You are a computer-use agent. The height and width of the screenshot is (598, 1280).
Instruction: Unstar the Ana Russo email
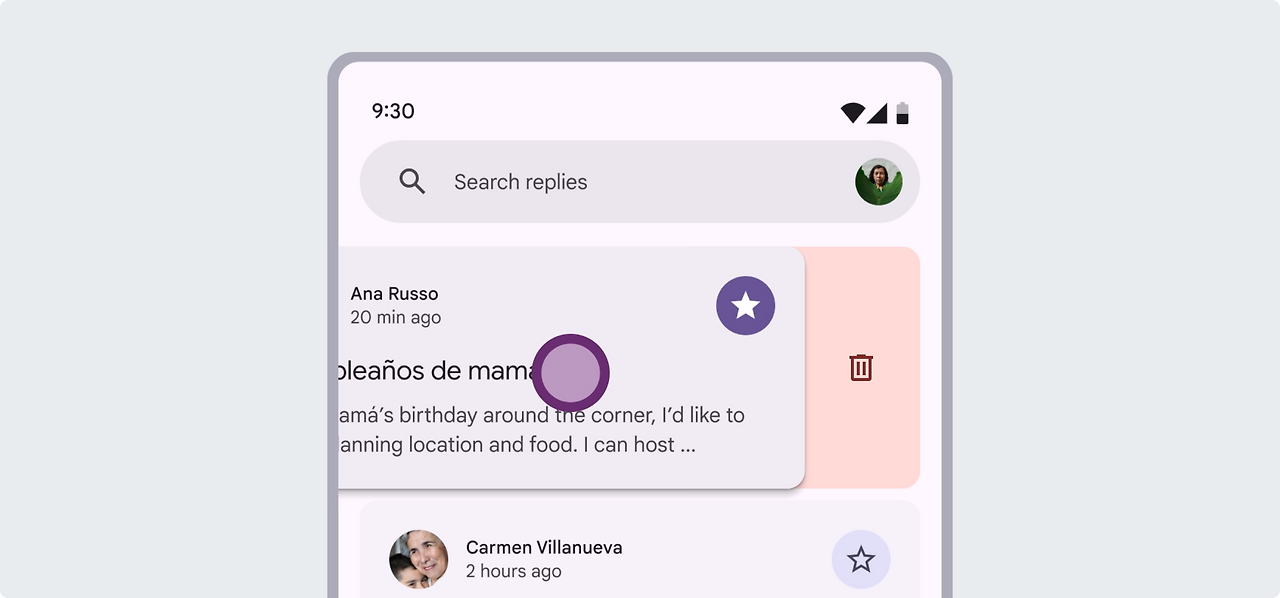(x=745, y=305)
